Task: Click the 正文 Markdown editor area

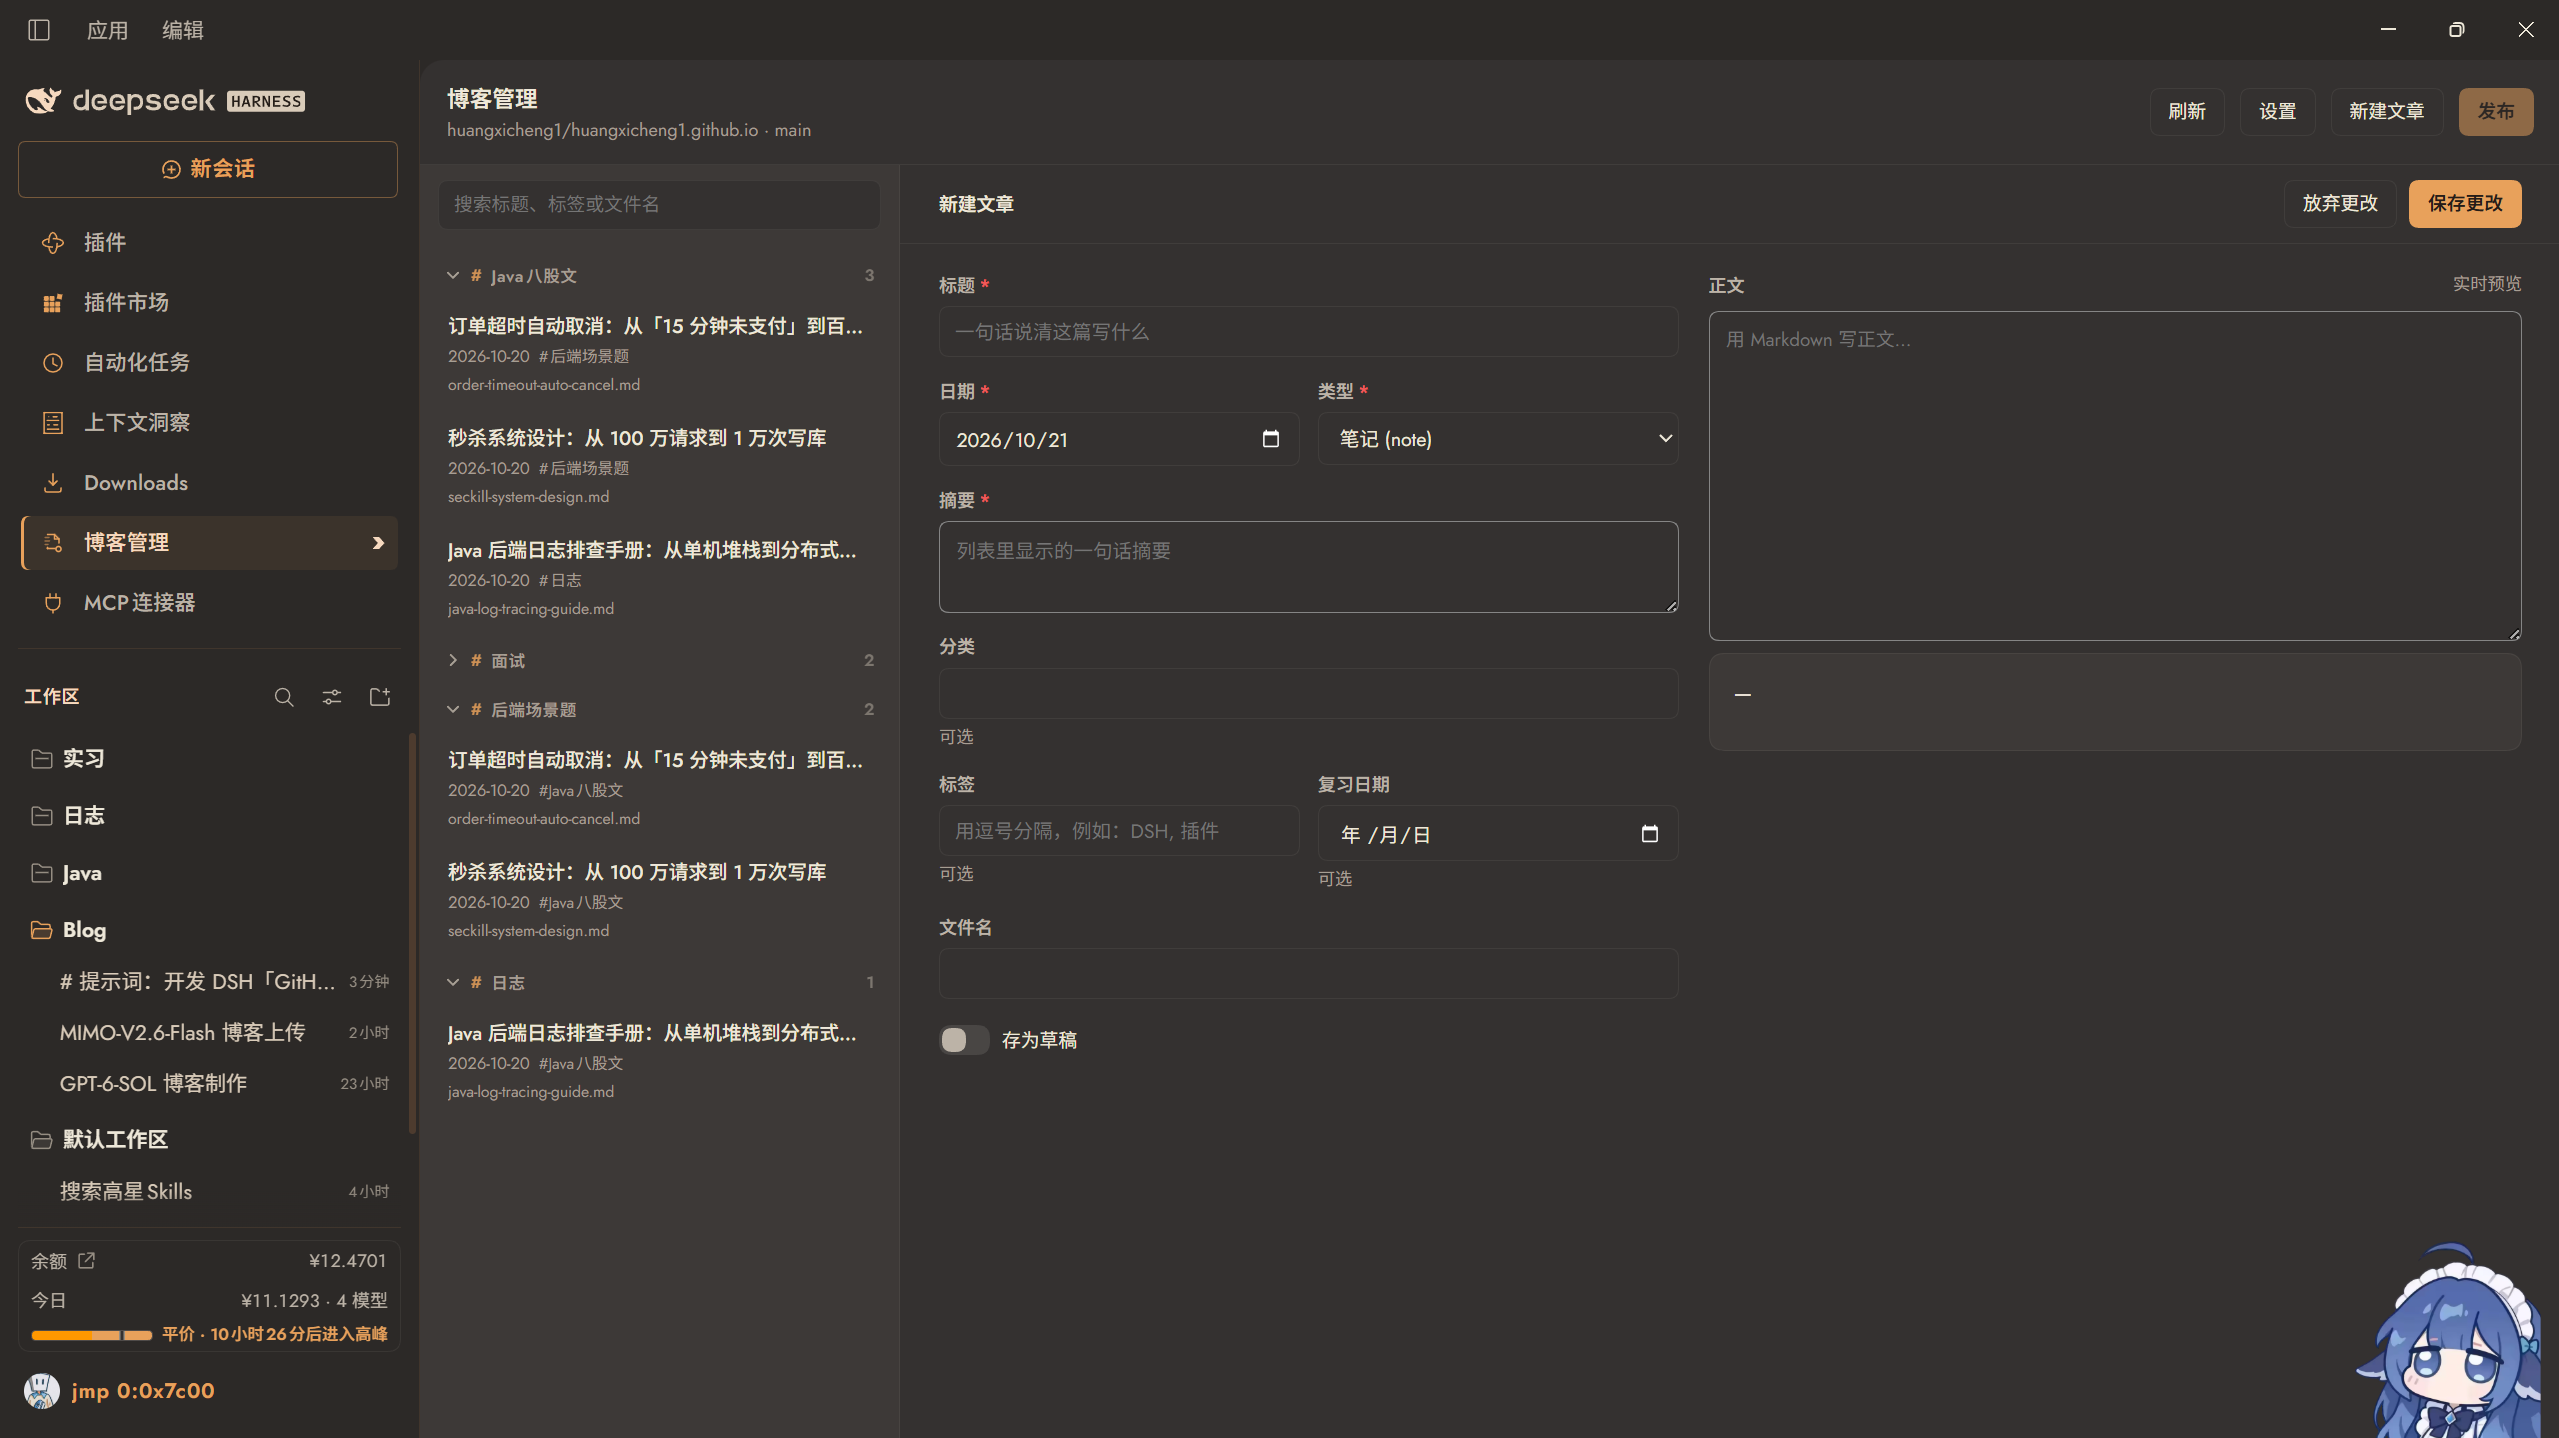Action: [x=2115, y=476]
